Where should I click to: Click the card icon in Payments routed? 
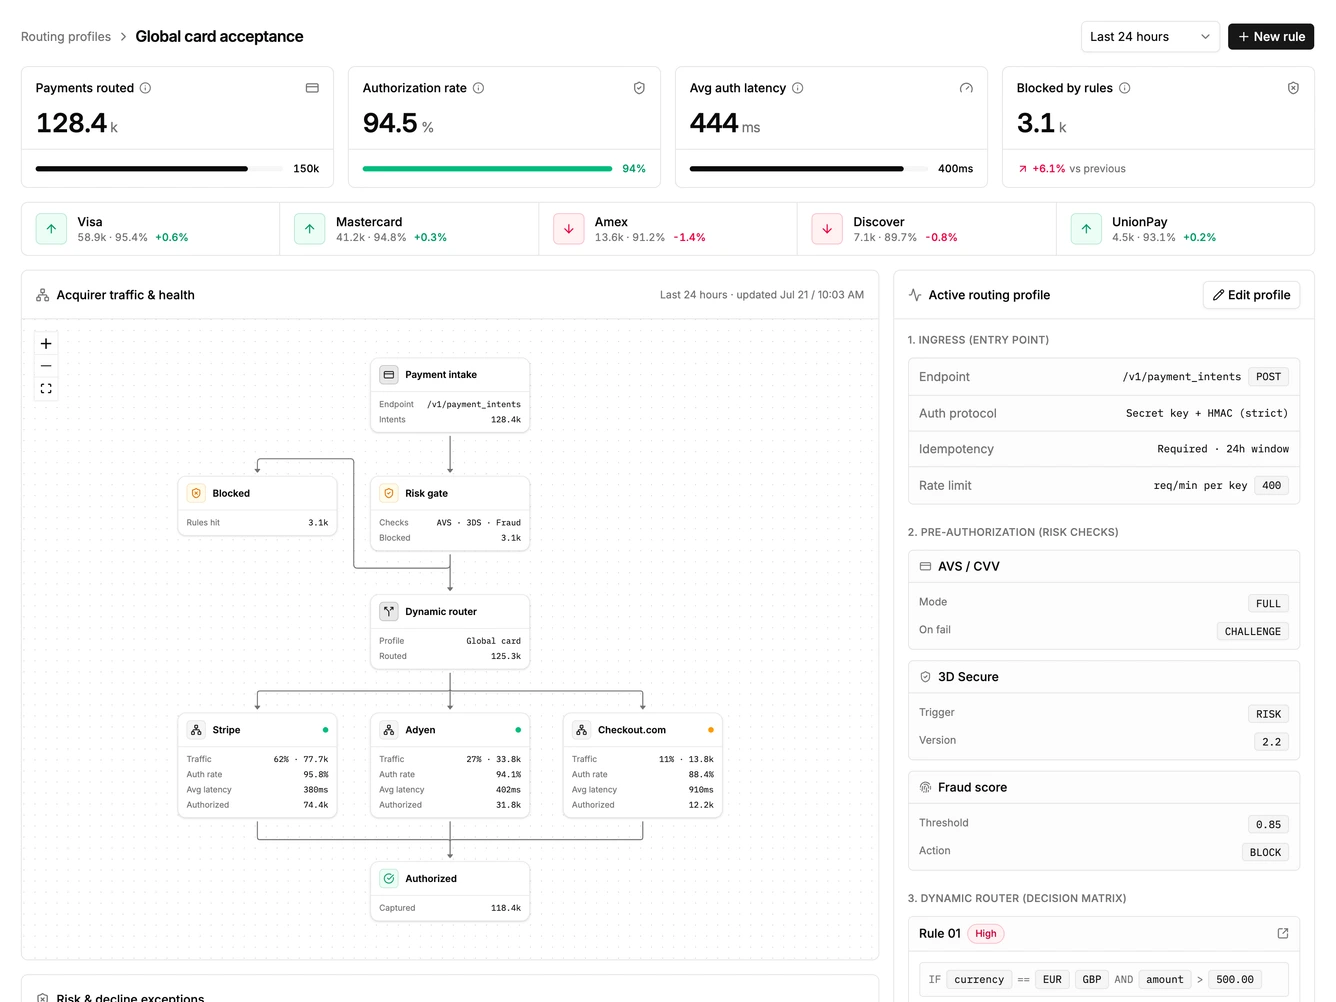click(x=312, y=88)
